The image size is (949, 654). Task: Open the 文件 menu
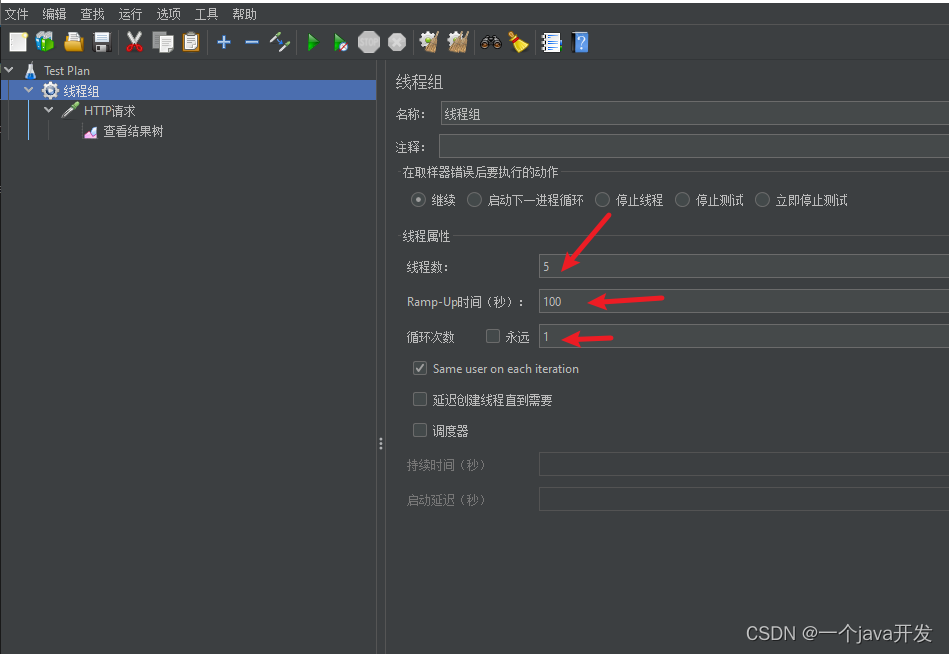(16, 14)
